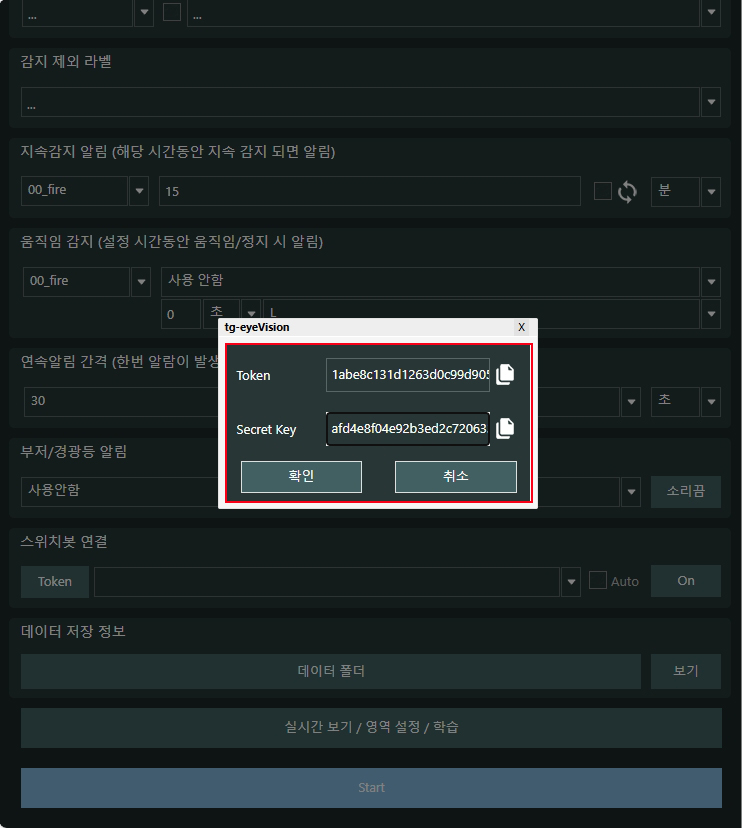Open the SwitchBot device dropdown arrow
The width and height of the screenshot is (742, 828).
[571, 581]
